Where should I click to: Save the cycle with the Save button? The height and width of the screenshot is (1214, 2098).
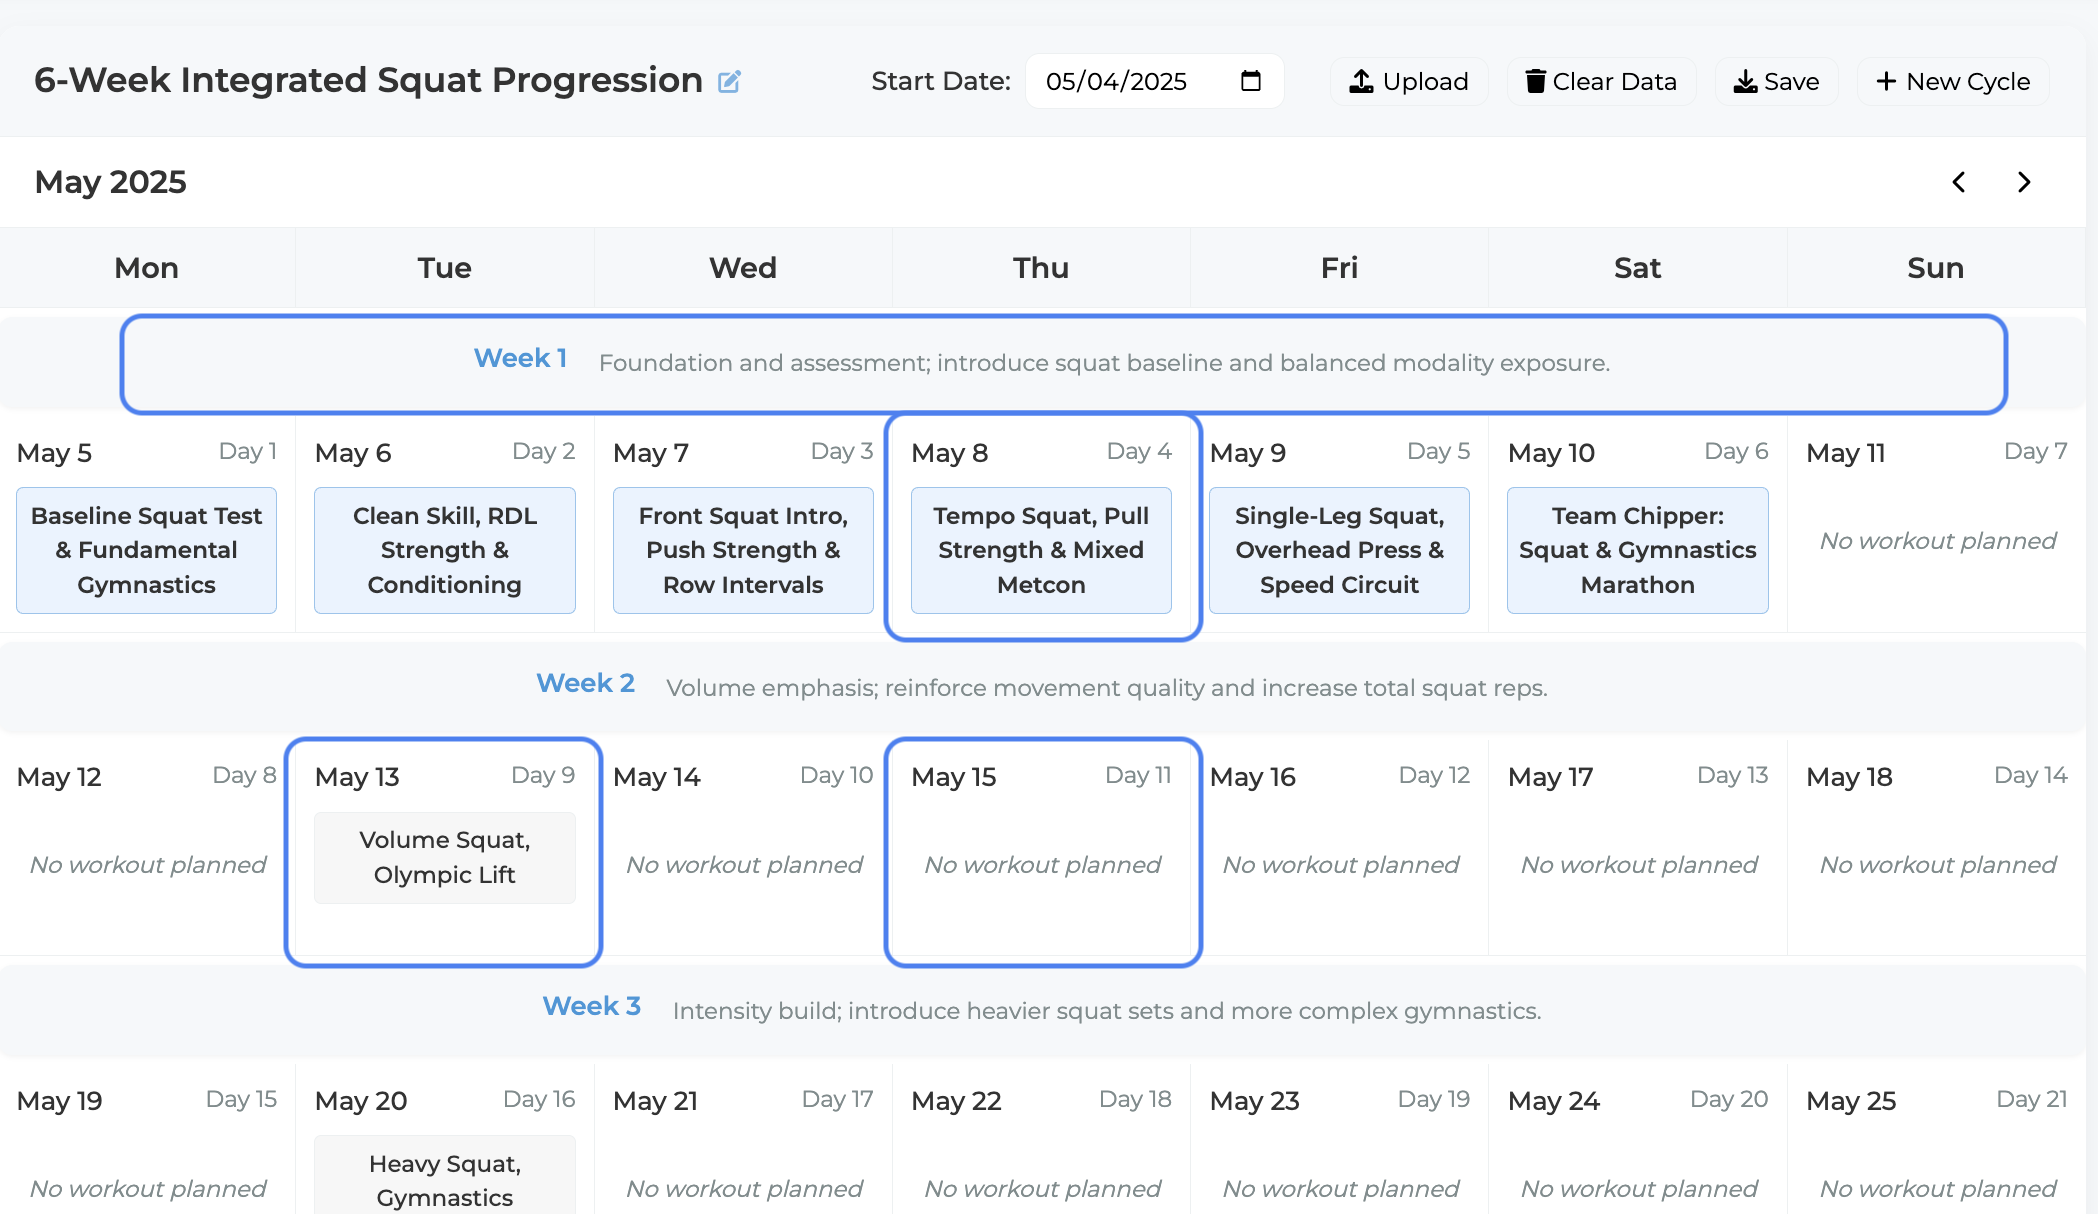pos(1776,81)
